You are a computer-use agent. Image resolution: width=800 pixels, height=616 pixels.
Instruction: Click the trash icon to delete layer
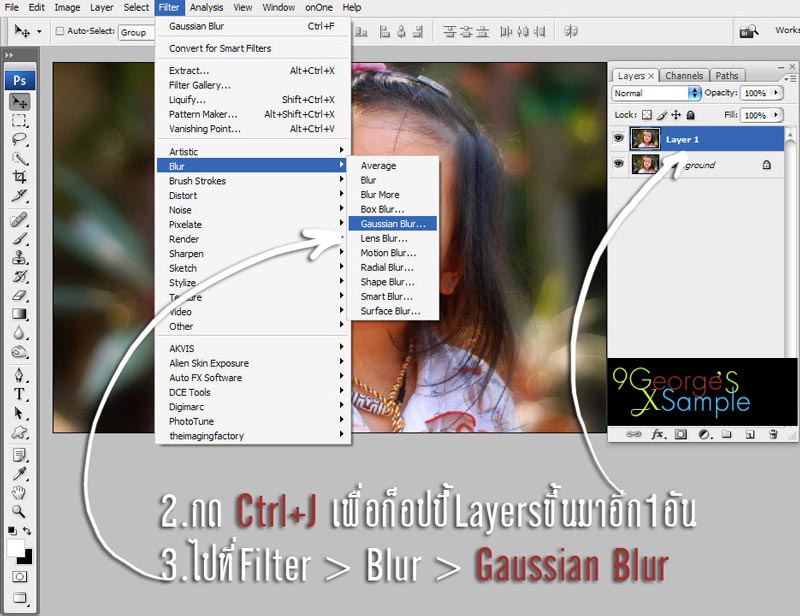click(773, 434)
